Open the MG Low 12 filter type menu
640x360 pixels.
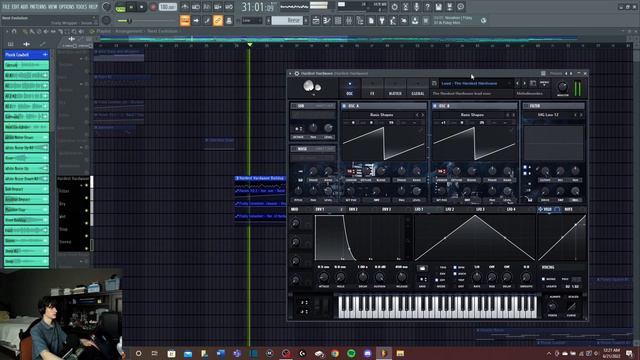click(548, 115)
